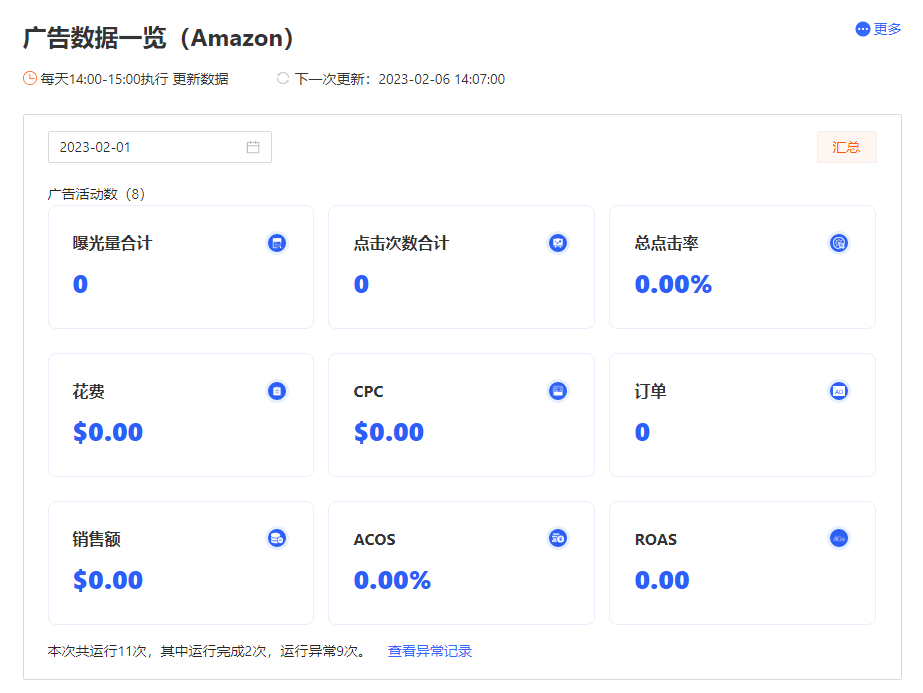The height and width of the screenshot is (693, 923).
Task: Click the ROAS card icon
Action: click(838, 538)
